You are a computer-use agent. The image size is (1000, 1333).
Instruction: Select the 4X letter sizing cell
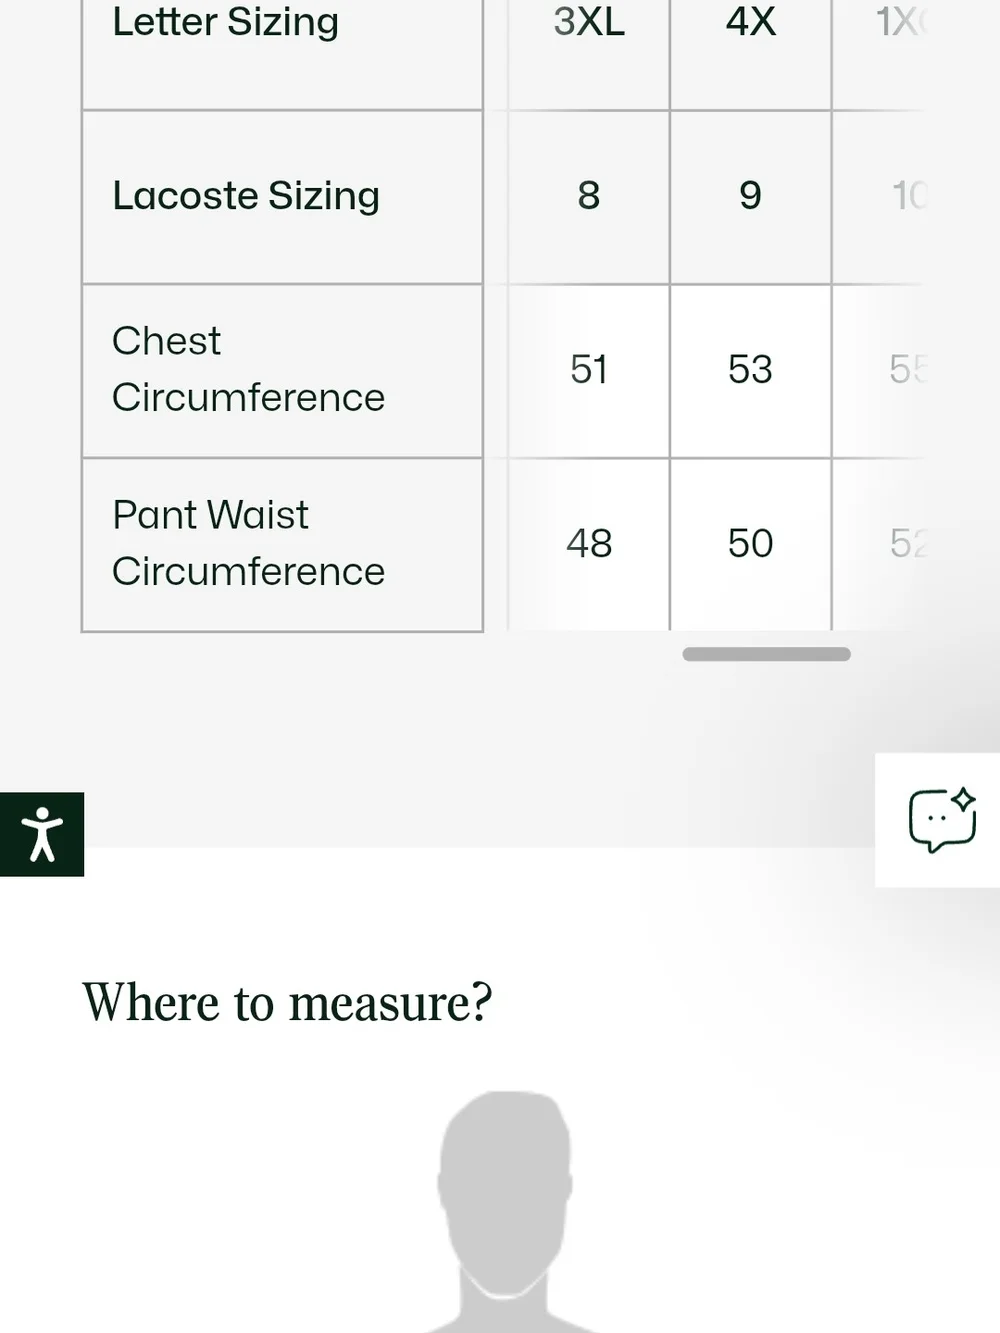tap(751, 40)
